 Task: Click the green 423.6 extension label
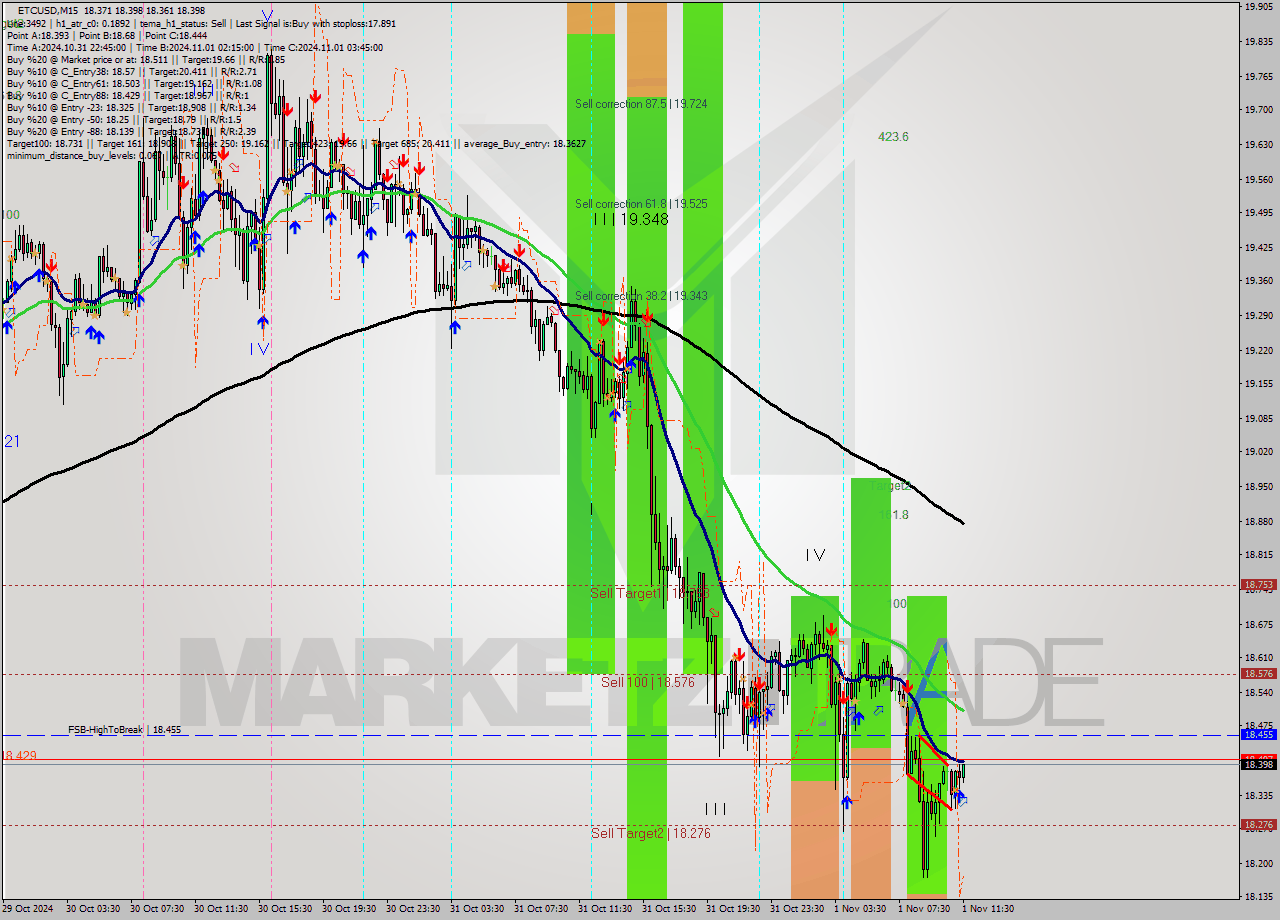click(x=893, y=137)
